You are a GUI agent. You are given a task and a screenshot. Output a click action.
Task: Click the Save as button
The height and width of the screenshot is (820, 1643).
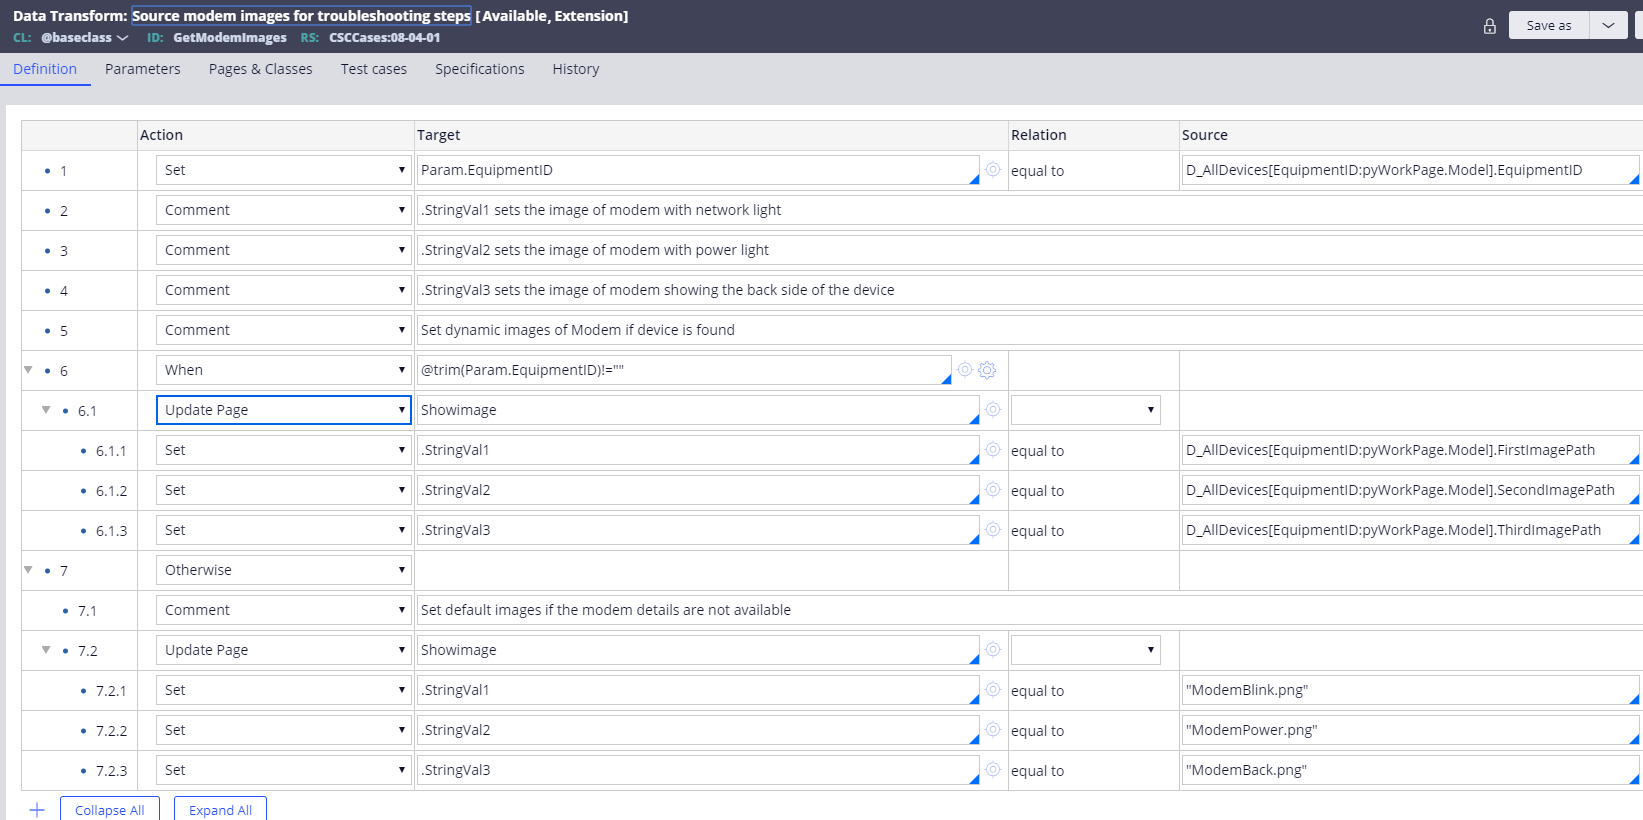pyautogui.click(x=1548, y=26)
